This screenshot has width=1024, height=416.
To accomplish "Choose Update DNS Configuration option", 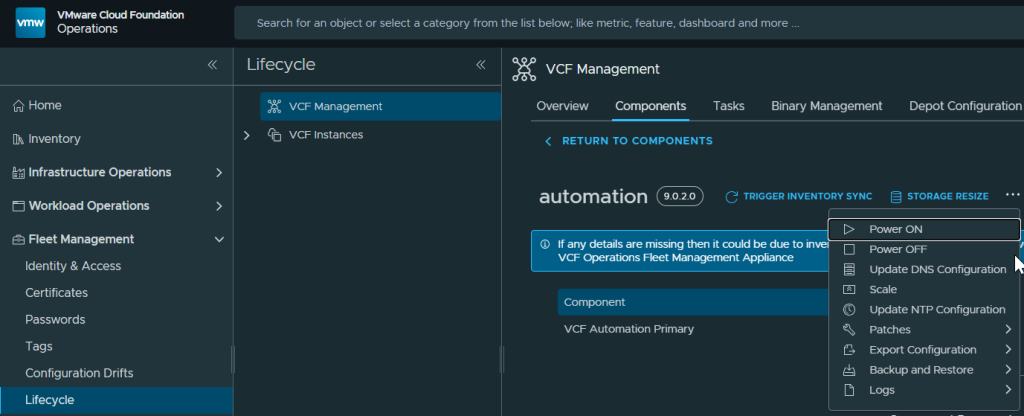I will tap(937, 270).
